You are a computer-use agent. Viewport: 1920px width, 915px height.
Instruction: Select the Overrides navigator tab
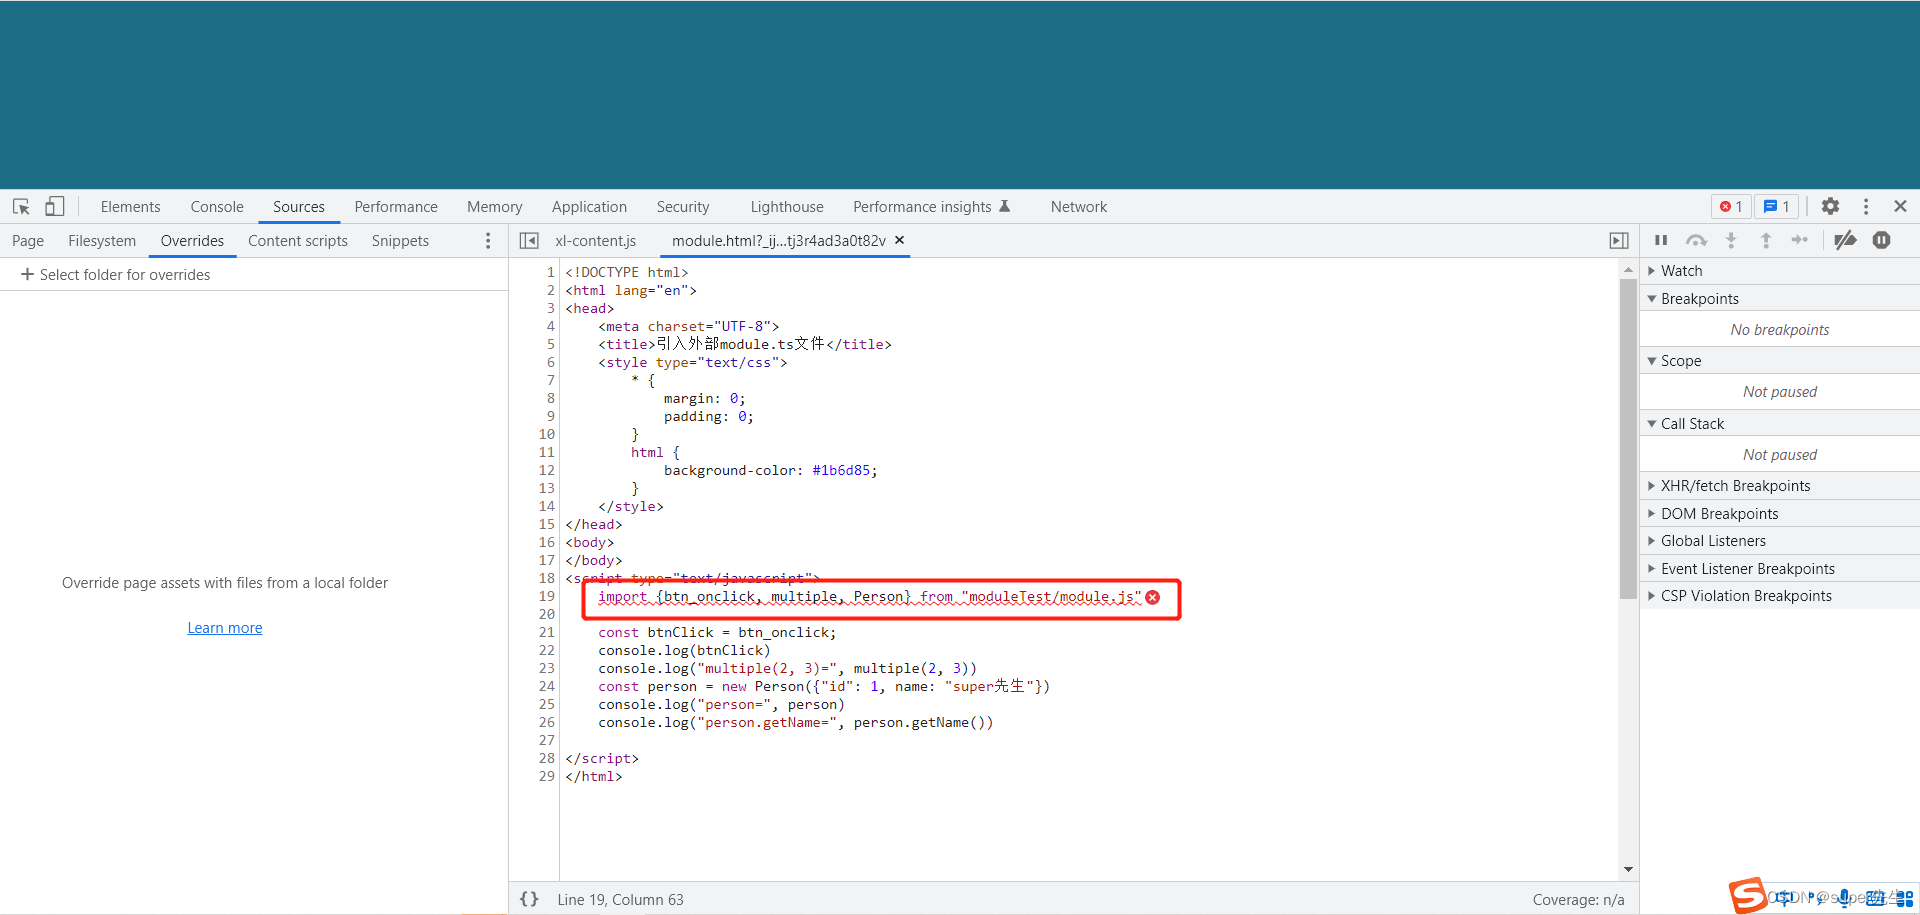click(x=192, y=240)
